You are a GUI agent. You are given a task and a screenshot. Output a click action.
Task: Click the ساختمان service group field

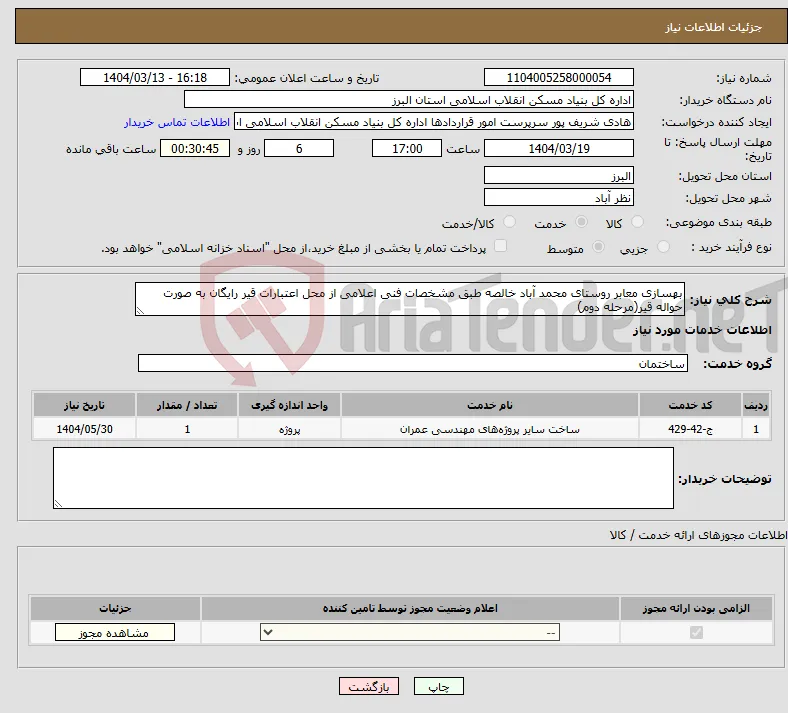tap(413, 363)
